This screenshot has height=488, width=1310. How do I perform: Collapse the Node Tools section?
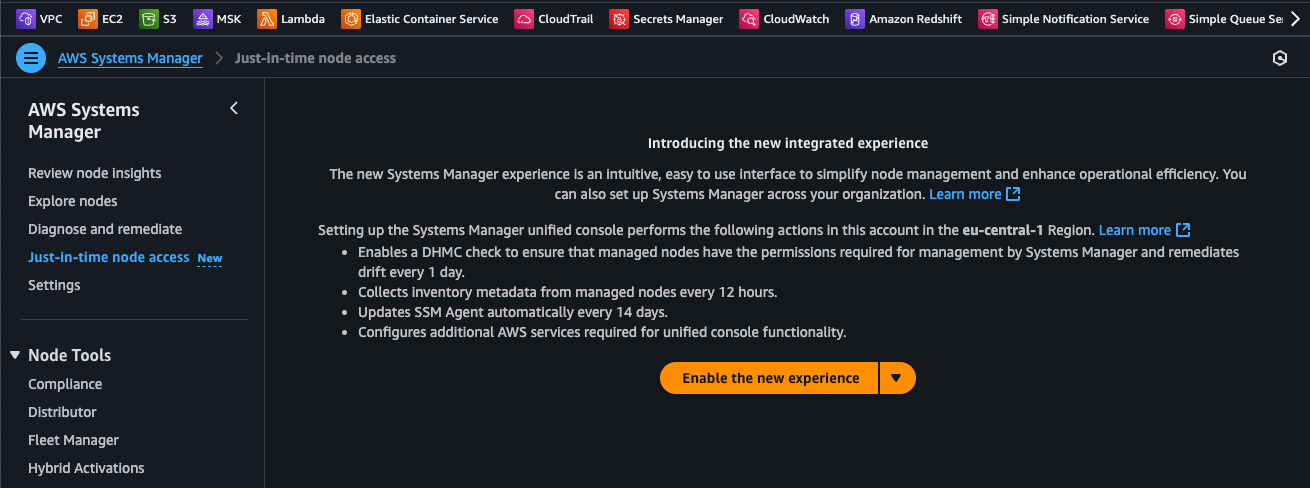point(15,355)
